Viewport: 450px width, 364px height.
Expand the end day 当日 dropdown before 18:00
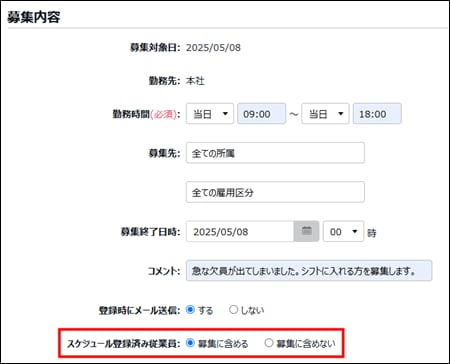tap(325, 114)
